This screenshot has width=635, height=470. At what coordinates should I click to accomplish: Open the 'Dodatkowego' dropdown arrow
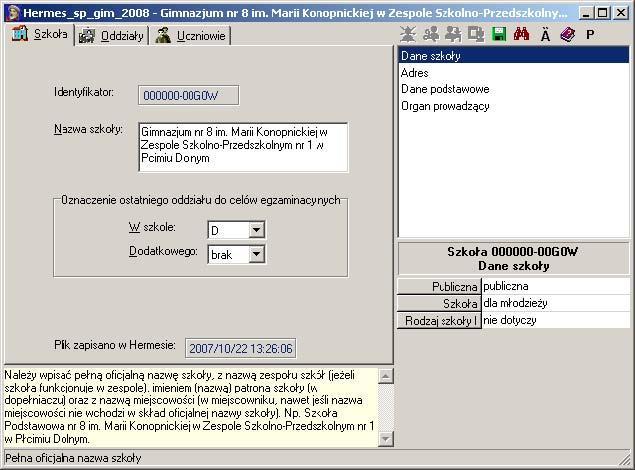point(256,255)
